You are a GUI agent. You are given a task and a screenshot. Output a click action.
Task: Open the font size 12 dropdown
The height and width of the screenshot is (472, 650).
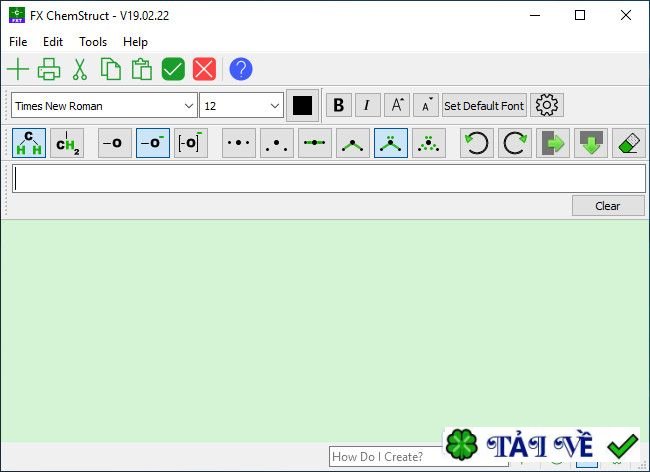[x=241, y=106]
